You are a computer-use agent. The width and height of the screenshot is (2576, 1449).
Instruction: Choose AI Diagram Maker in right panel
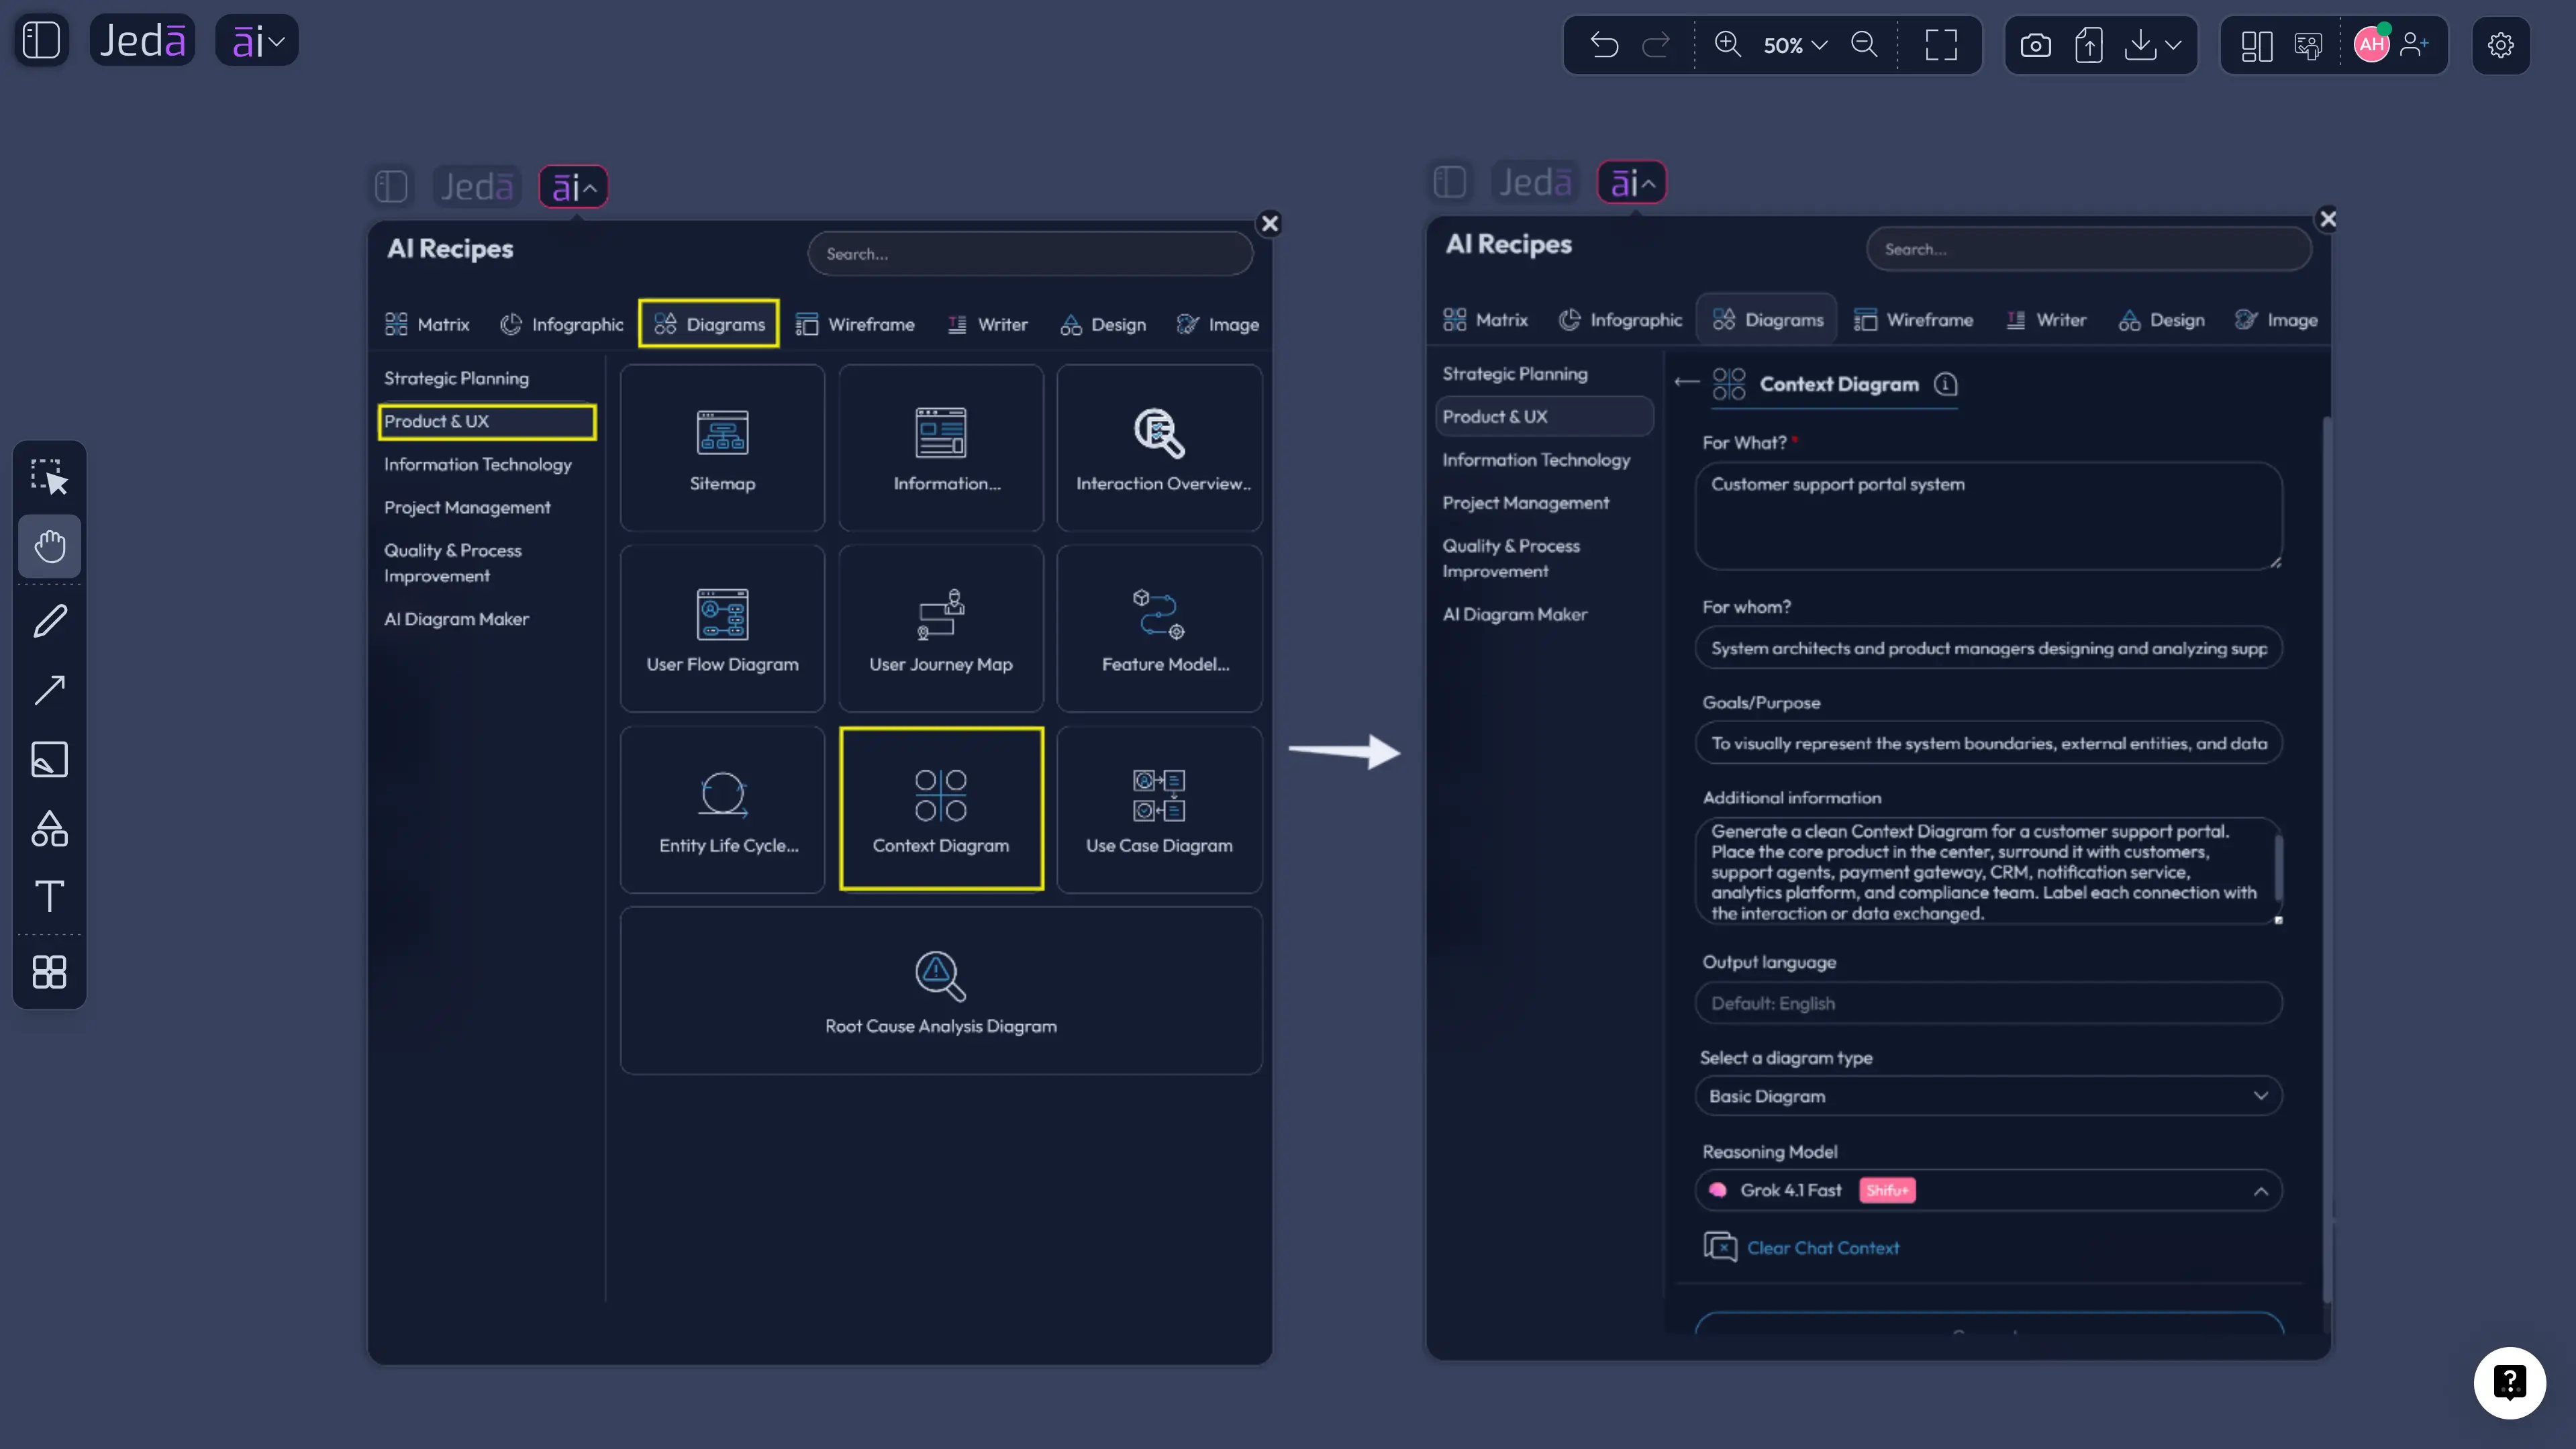click(x=1514, y=614)
